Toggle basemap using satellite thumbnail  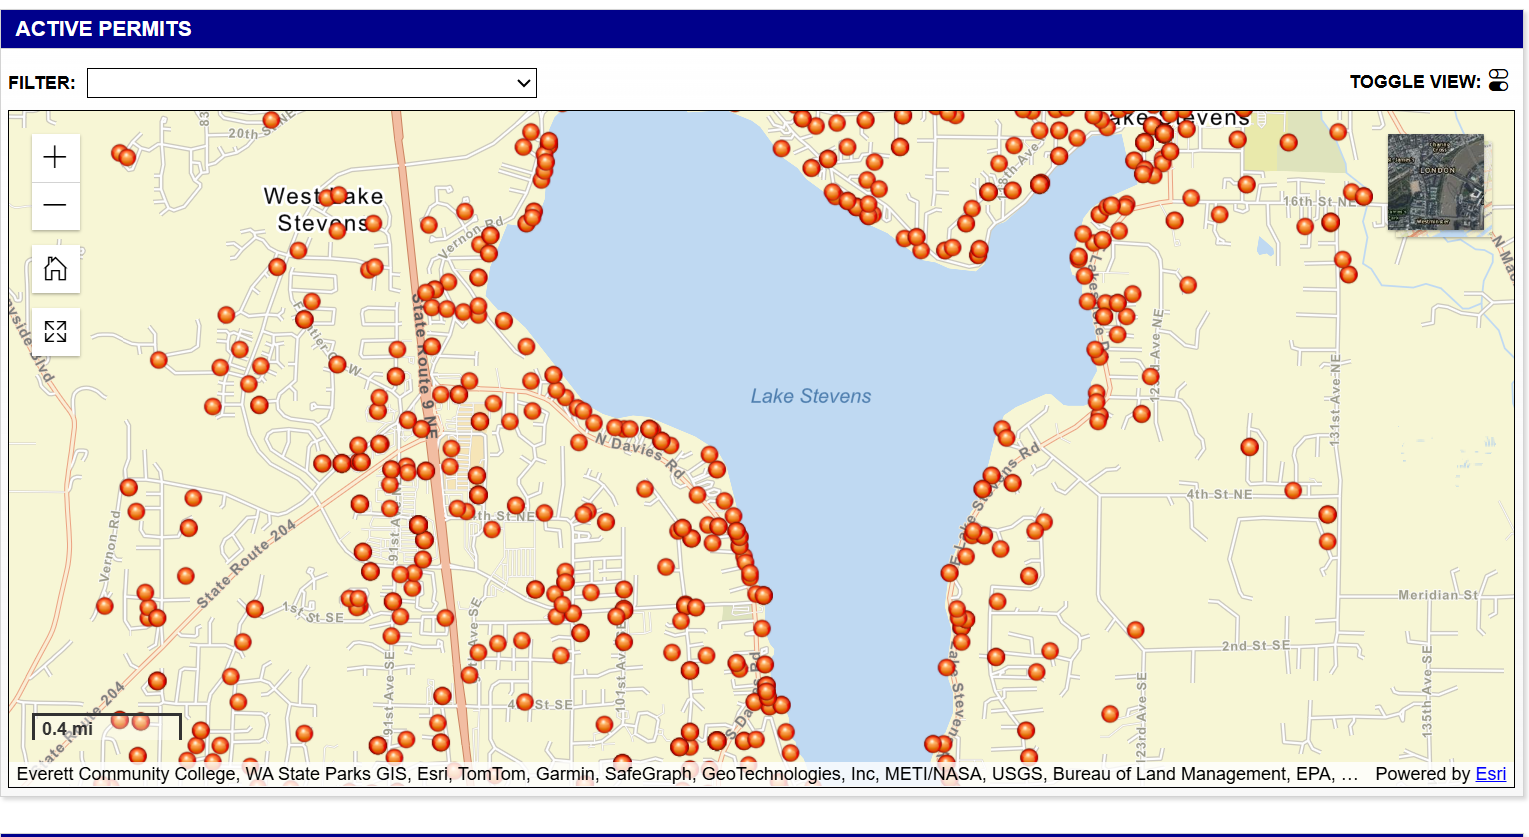[1435, 181]
